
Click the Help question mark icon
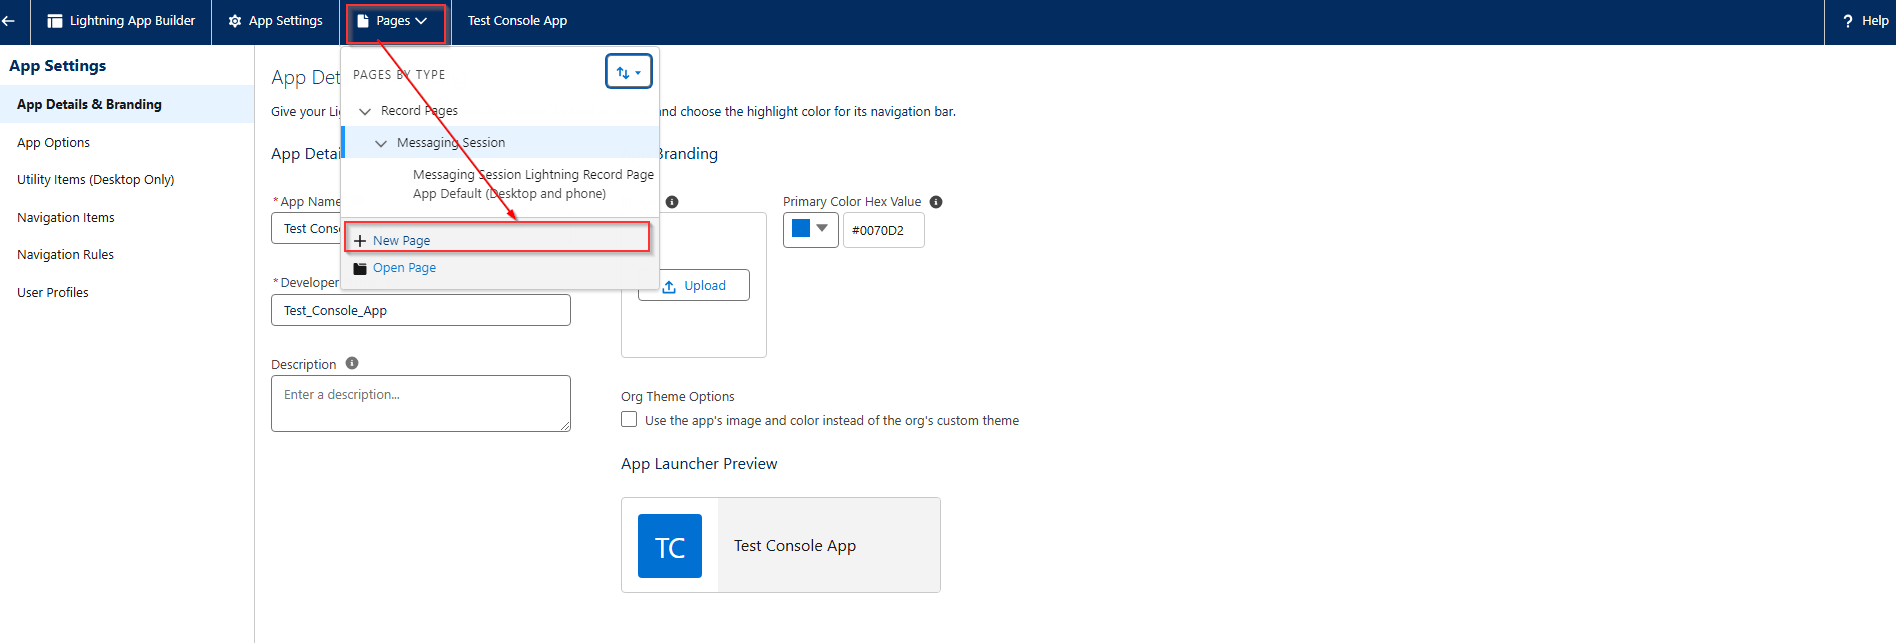[x=1847, y=21]
